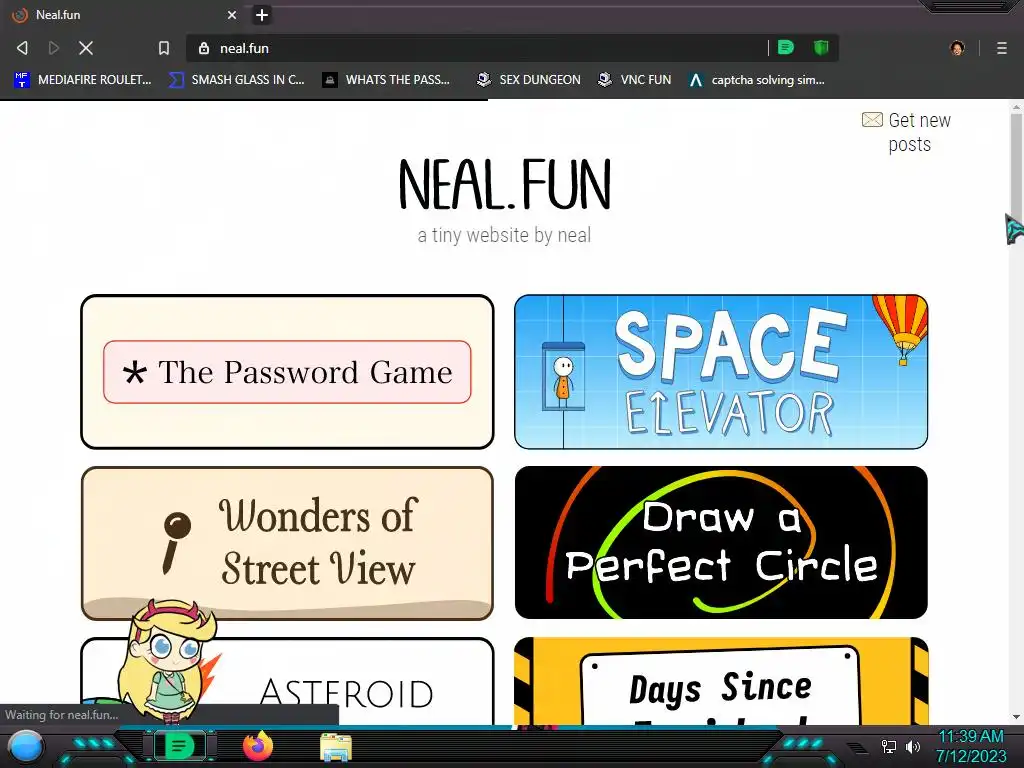
Task: Stop page loading with the X button
Action: (86, 48)
